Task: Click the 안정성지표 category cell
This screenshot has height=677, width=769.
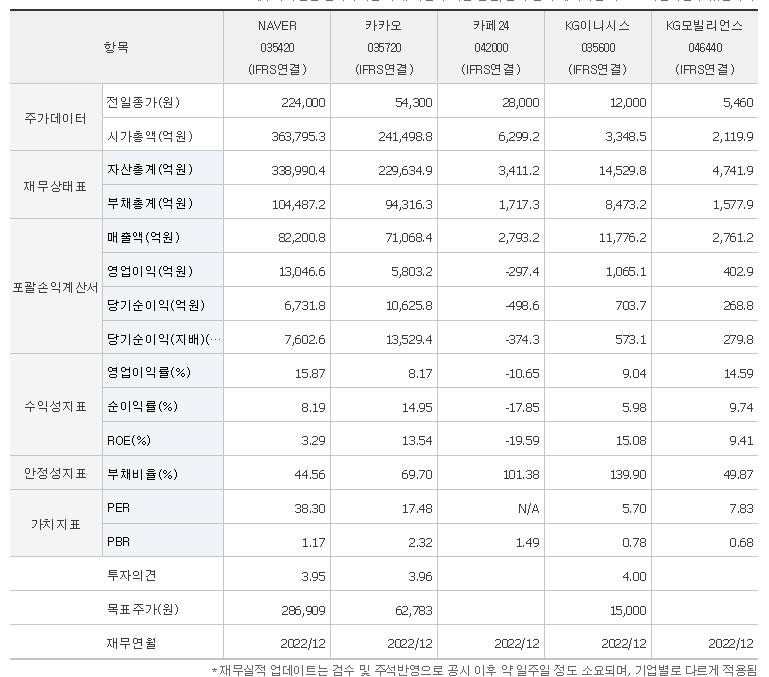Action: point(55,473)
